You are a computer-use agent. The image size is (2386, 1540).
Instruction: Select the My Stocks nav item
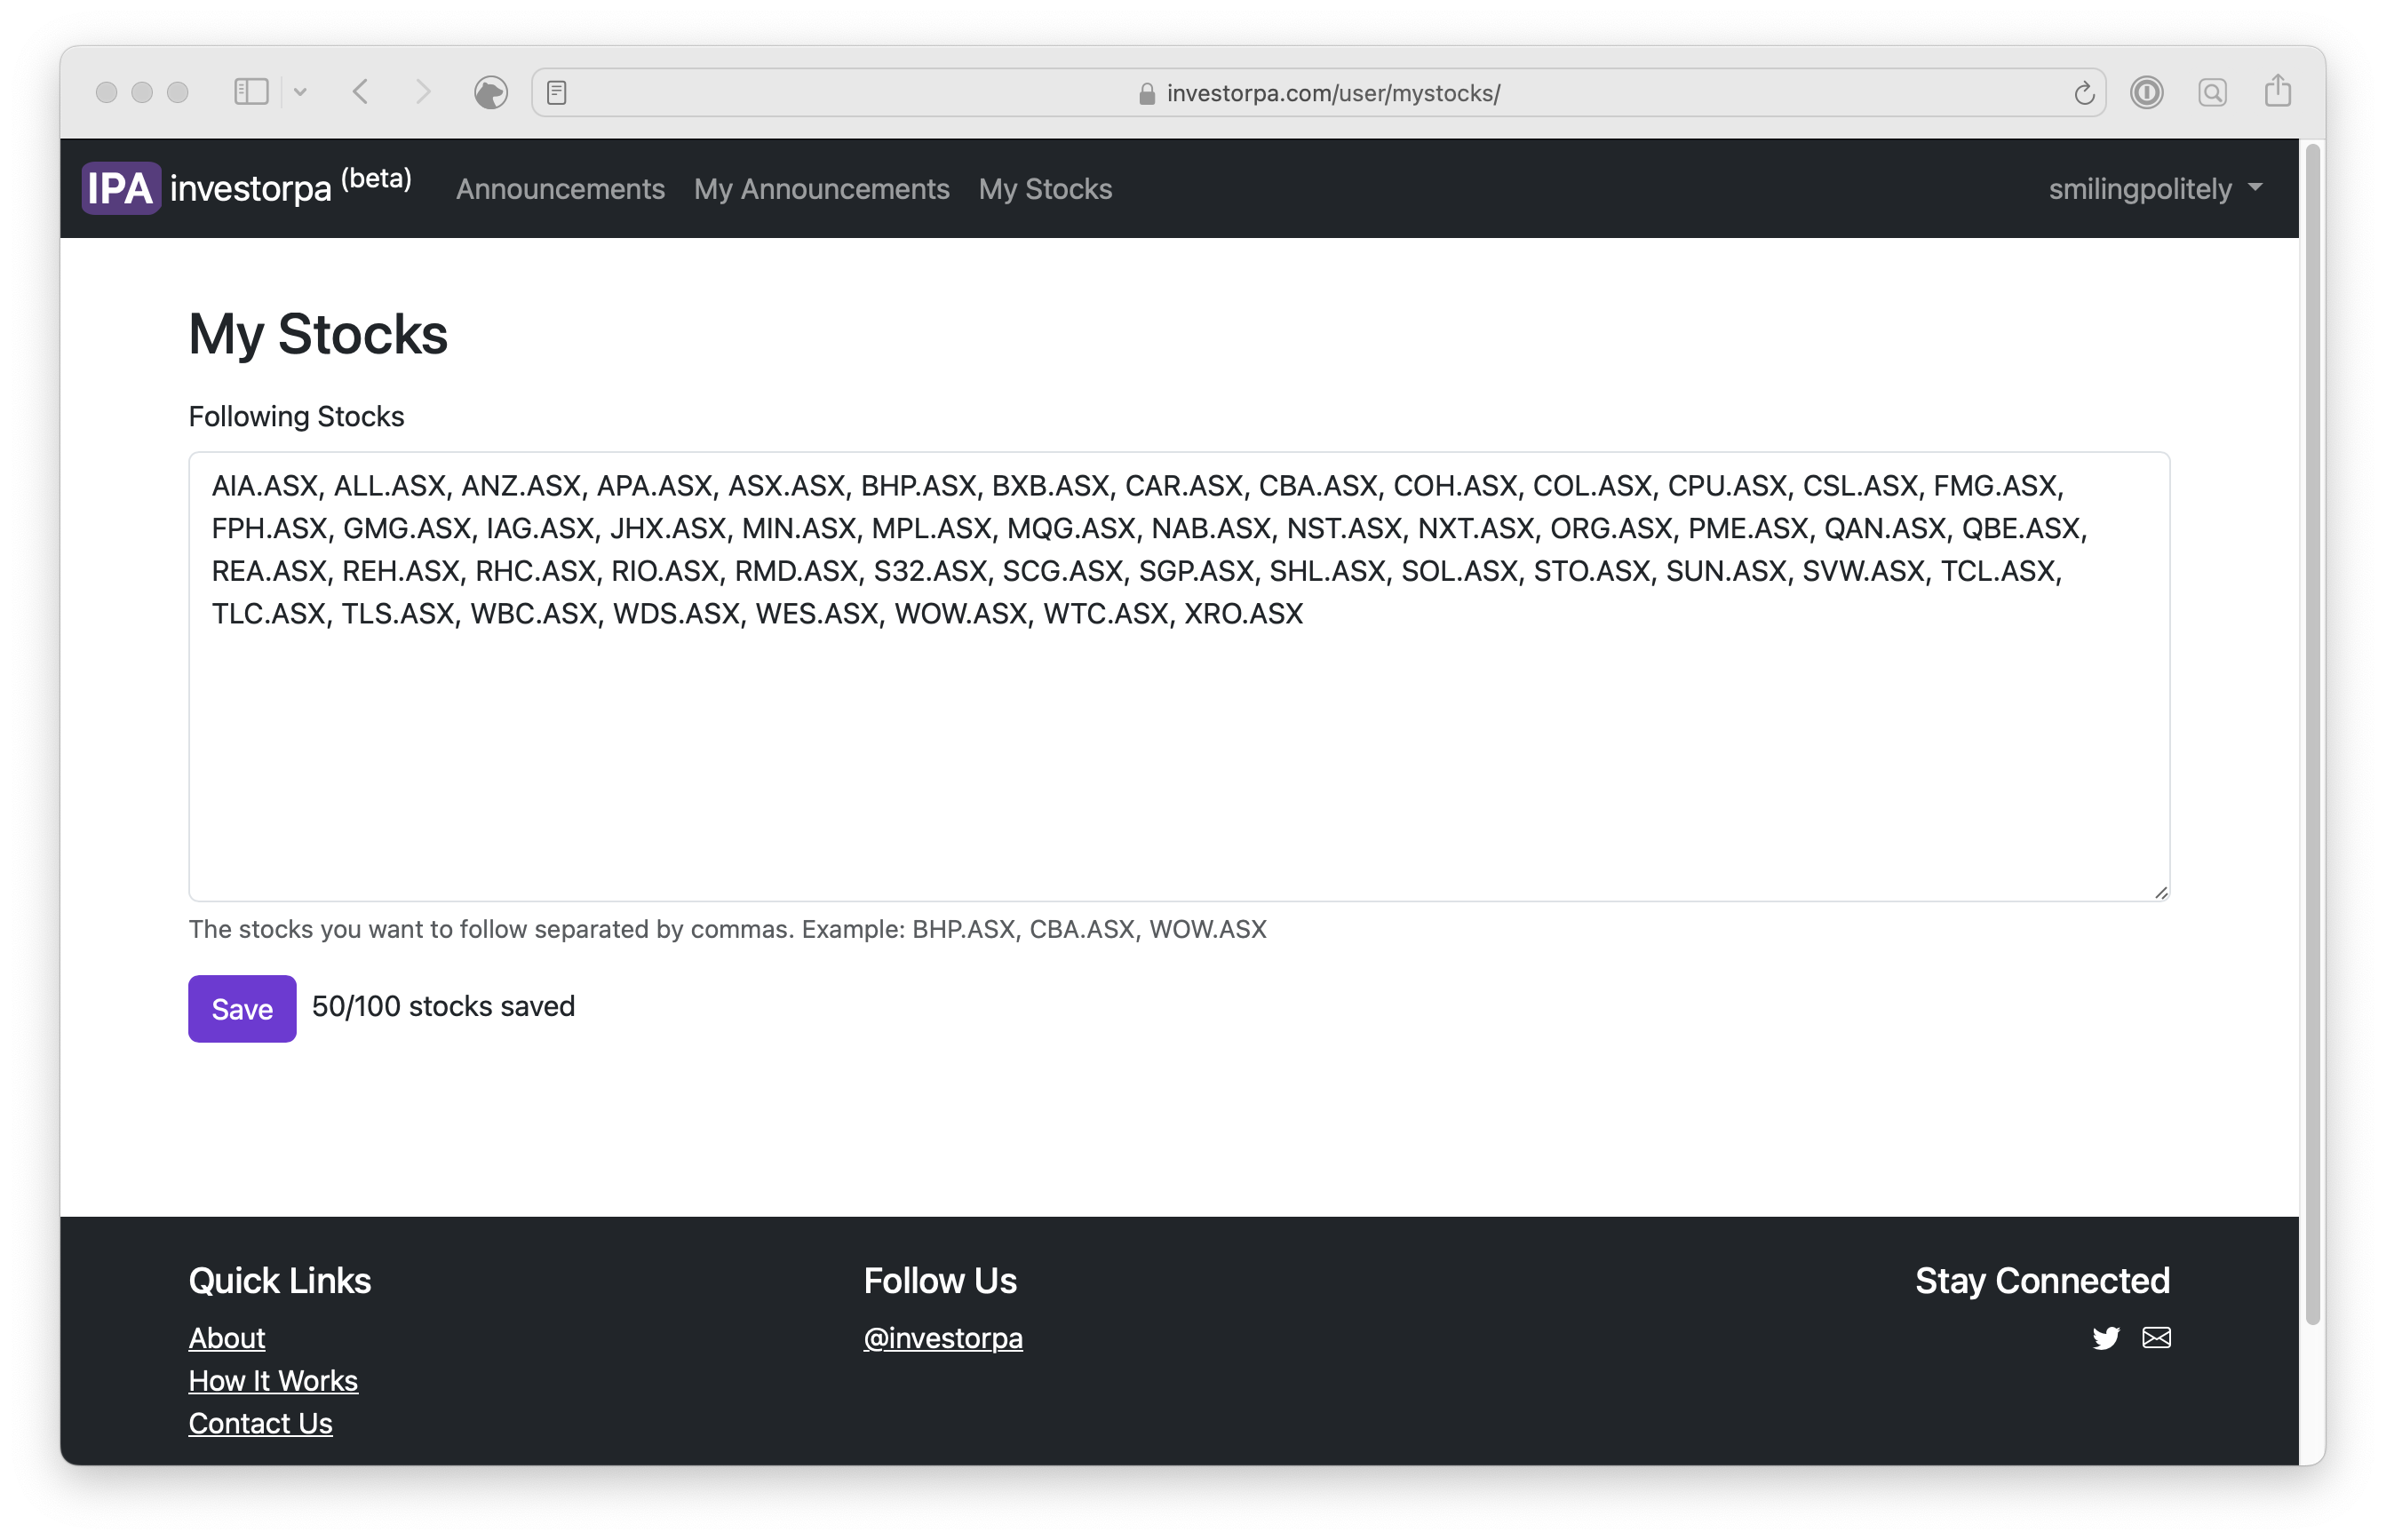[1045, 189]
